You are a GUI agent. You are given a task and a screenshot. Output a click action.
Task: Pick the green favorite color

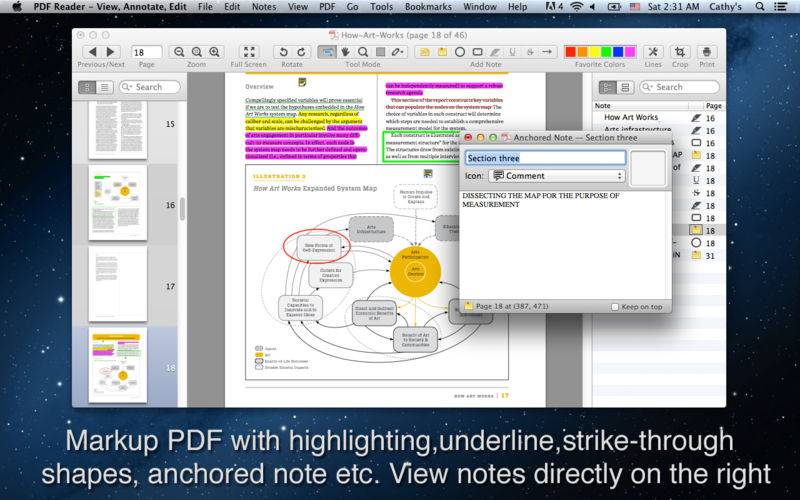point(606,52)
